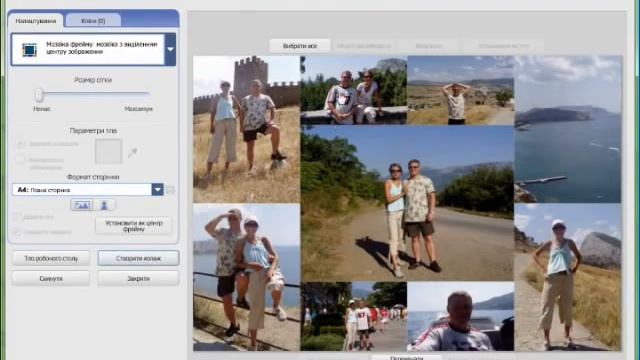Pick a color with the eyedropper icon
This screenshot has height=360, width=640.
click(x=132, y=153)
